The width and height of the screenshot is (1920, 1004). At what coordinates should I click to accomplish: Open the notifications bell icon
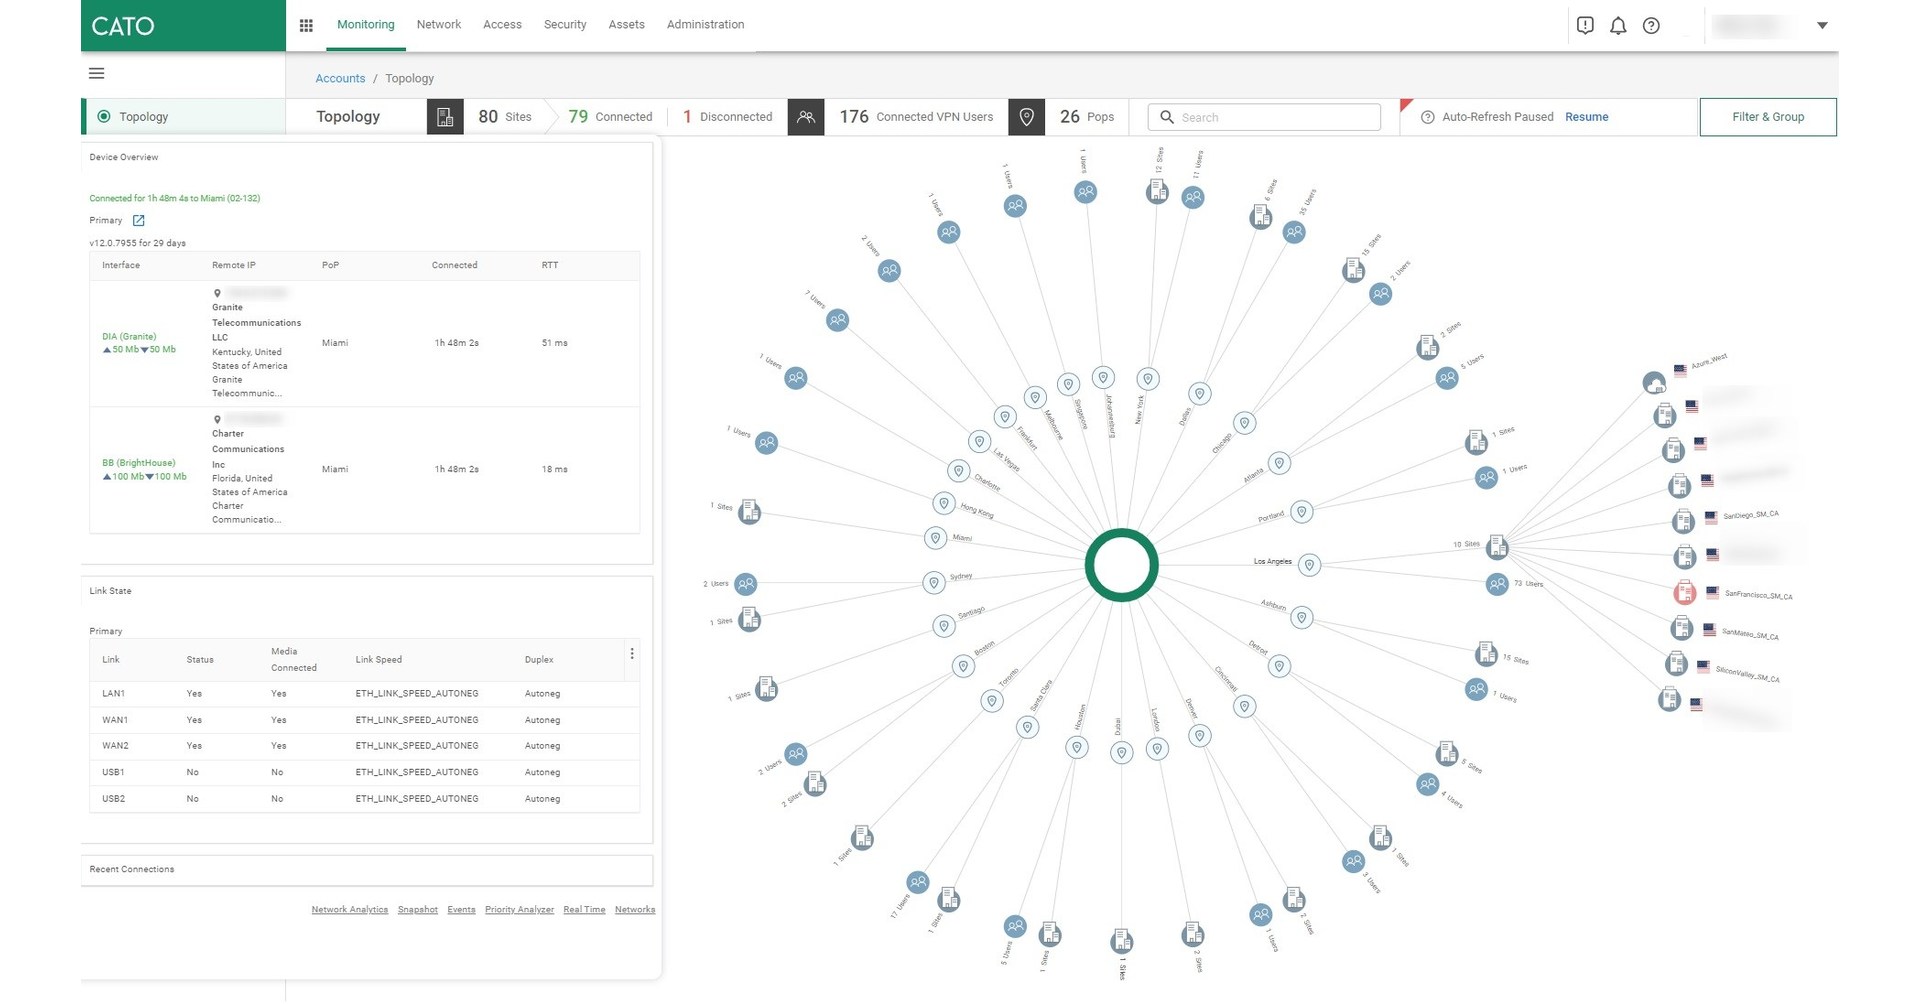(x=1618, y=26)
